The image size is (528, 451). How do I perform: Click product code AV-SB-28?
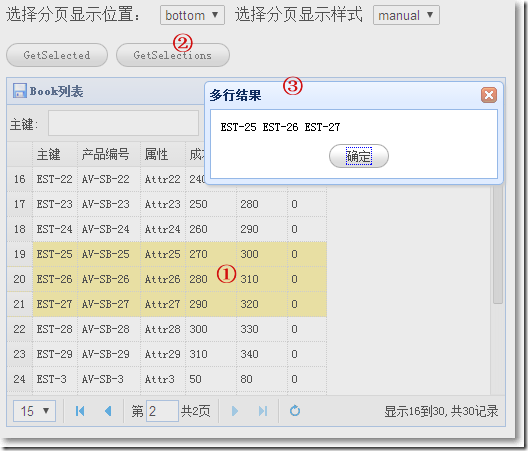click(105, 329)
